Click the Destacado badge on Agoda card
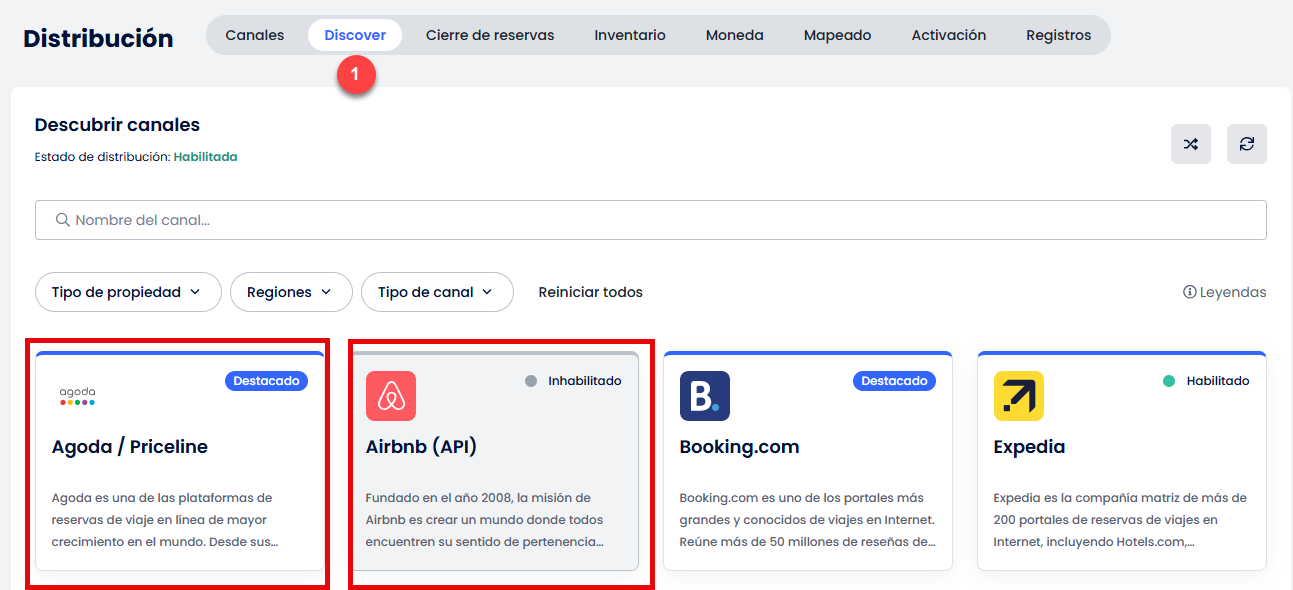This screenshot has height=590, width=1293. click(x=266, y=381)
